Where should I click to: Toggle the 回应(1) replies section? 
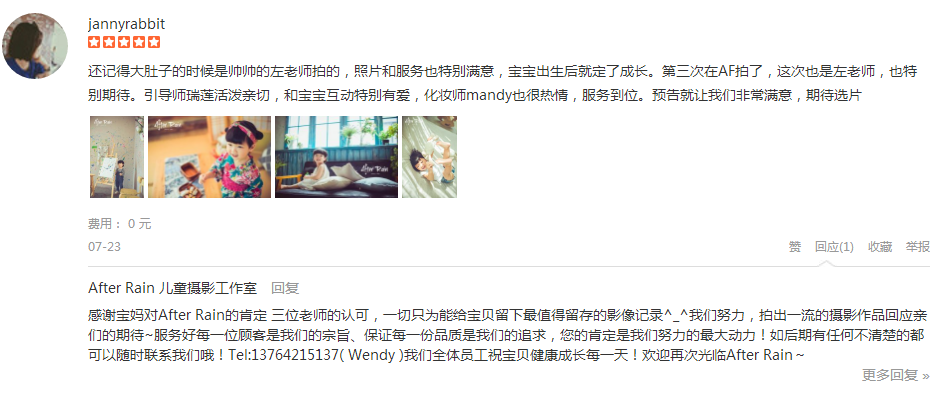click(x=834, y=247)
